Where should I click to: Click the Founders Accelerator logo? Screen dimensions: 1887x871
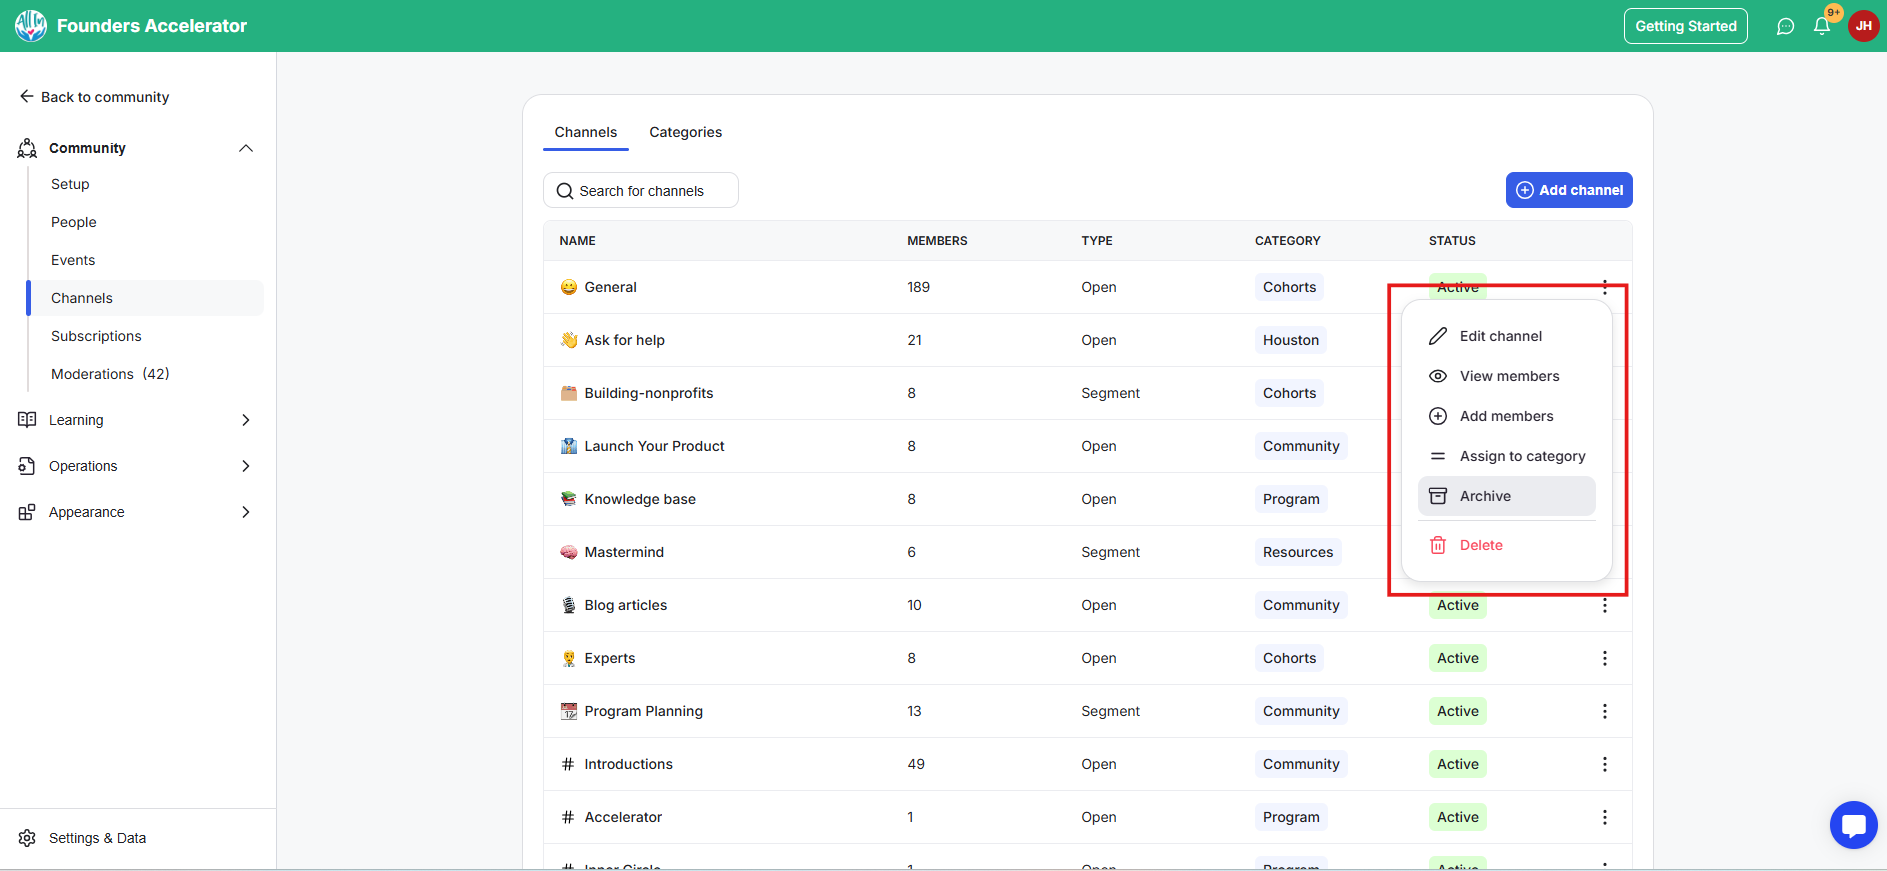31,26
